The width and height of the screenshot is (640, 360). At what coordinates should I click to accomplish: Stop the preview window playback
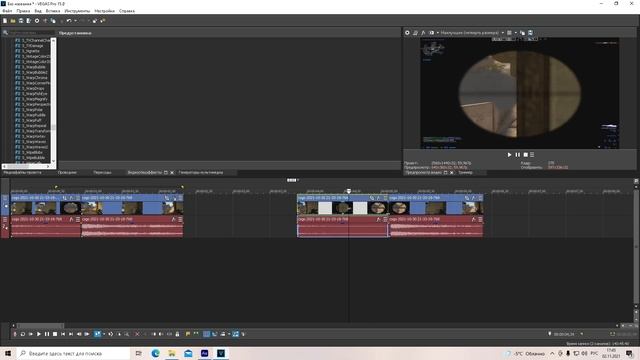(x=526, y=155)
